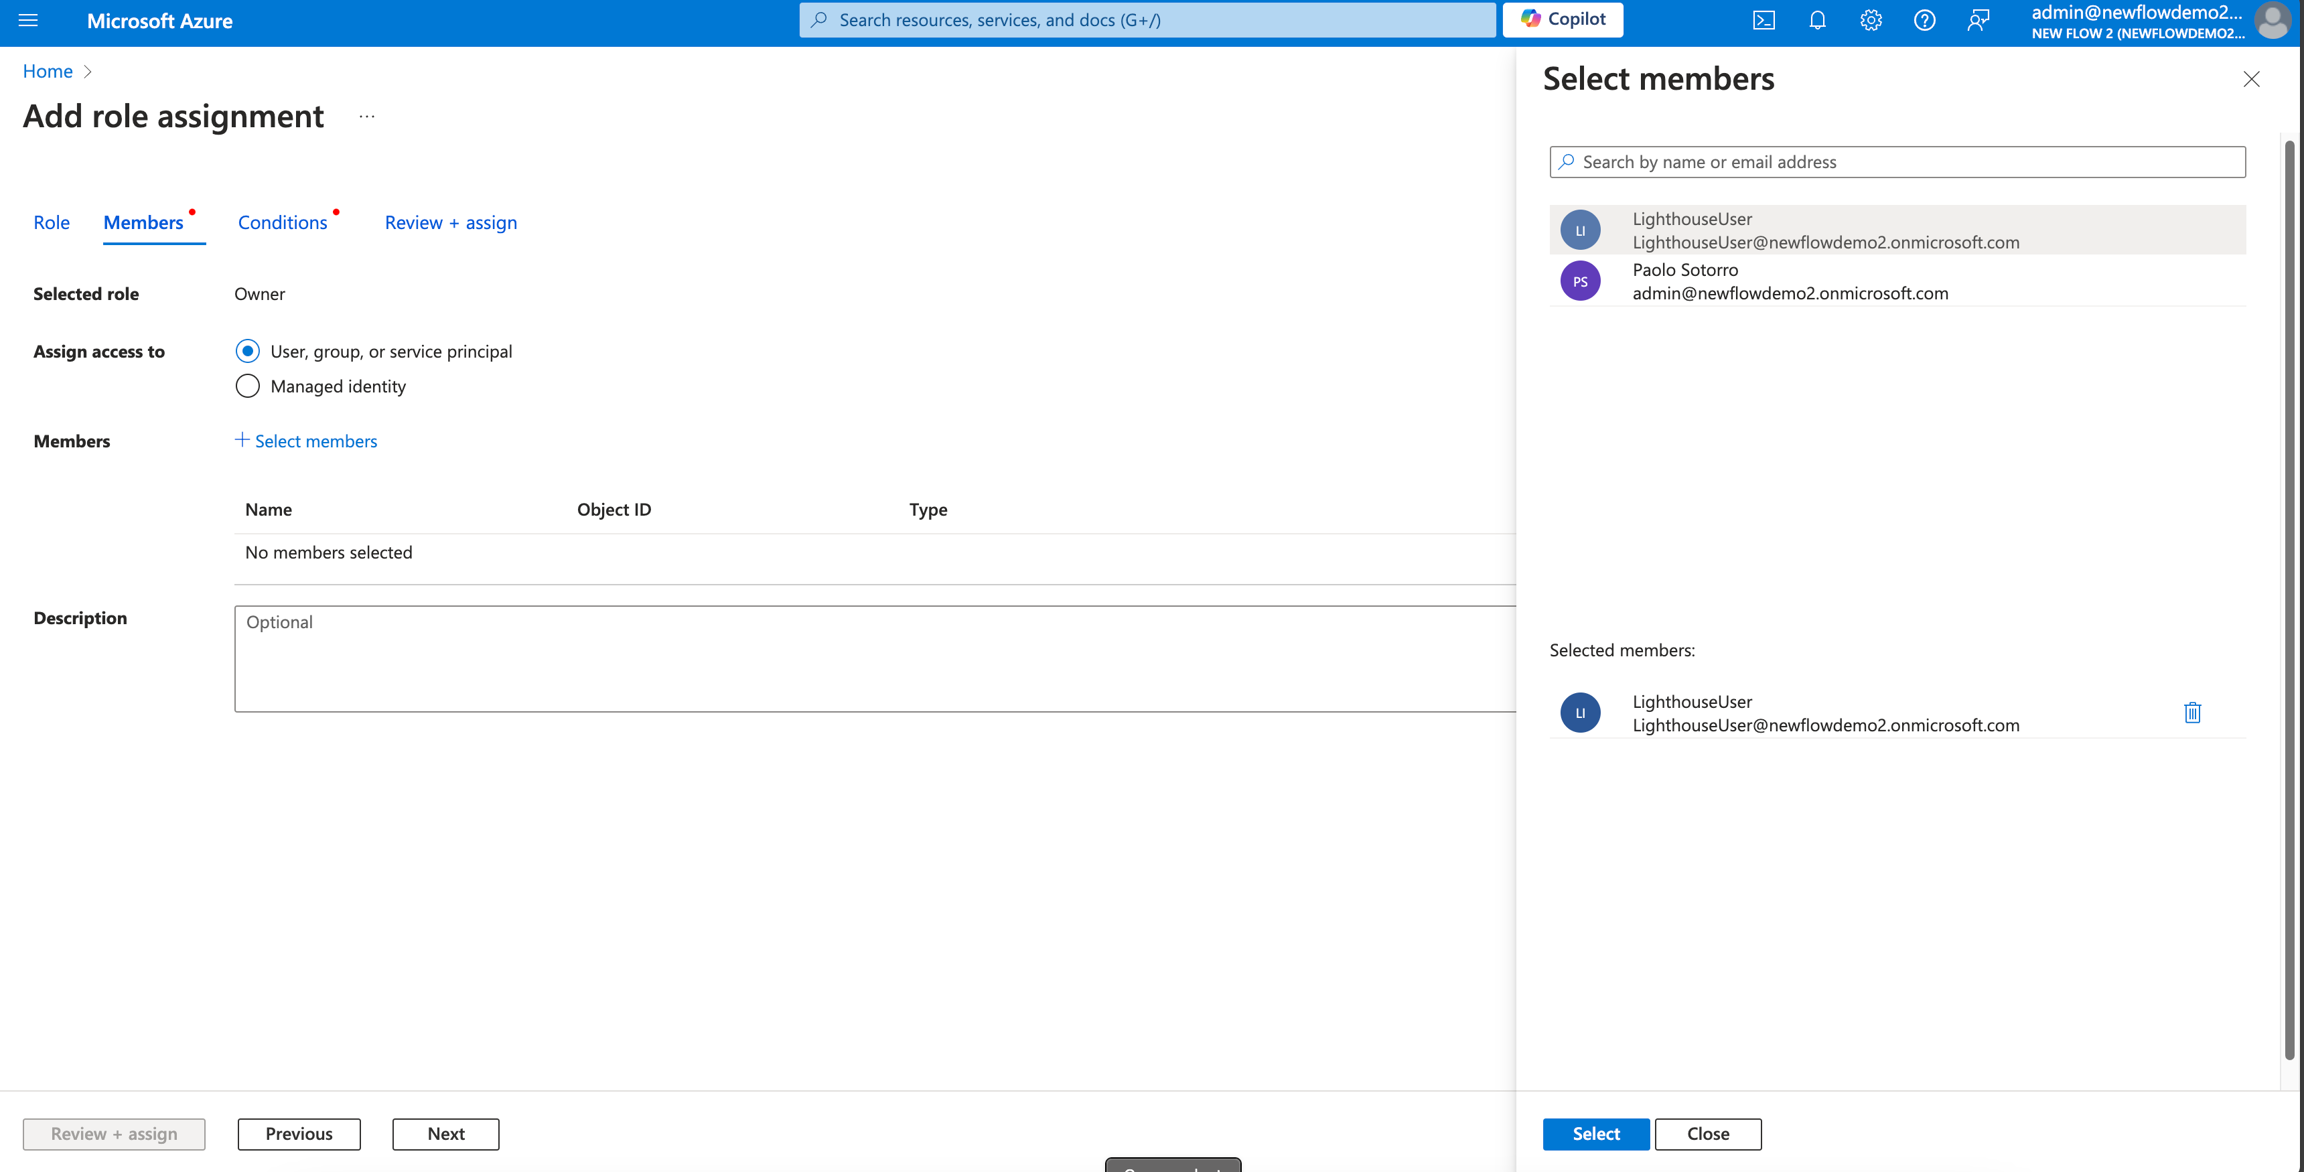Remove LighthouseUser with the trash icon
This screenshot has height=1172, width=2304.
pyautogui.click(x=2192, y=712)
